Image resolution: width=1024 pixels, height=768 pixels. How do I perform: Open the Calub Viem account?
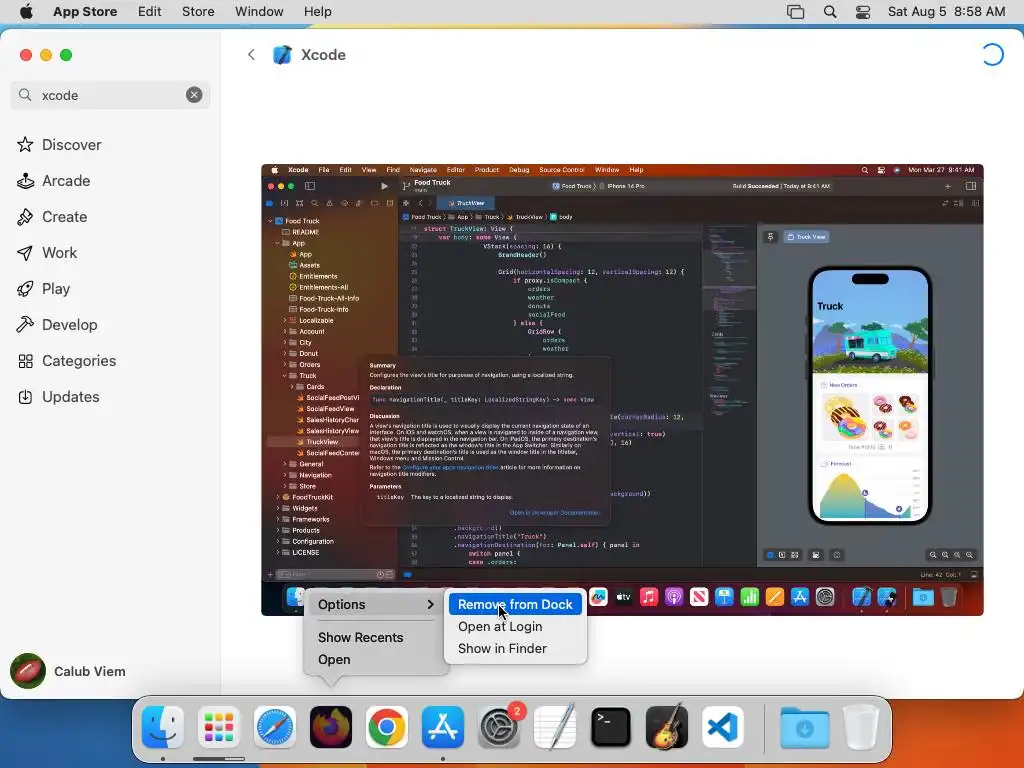69,671
